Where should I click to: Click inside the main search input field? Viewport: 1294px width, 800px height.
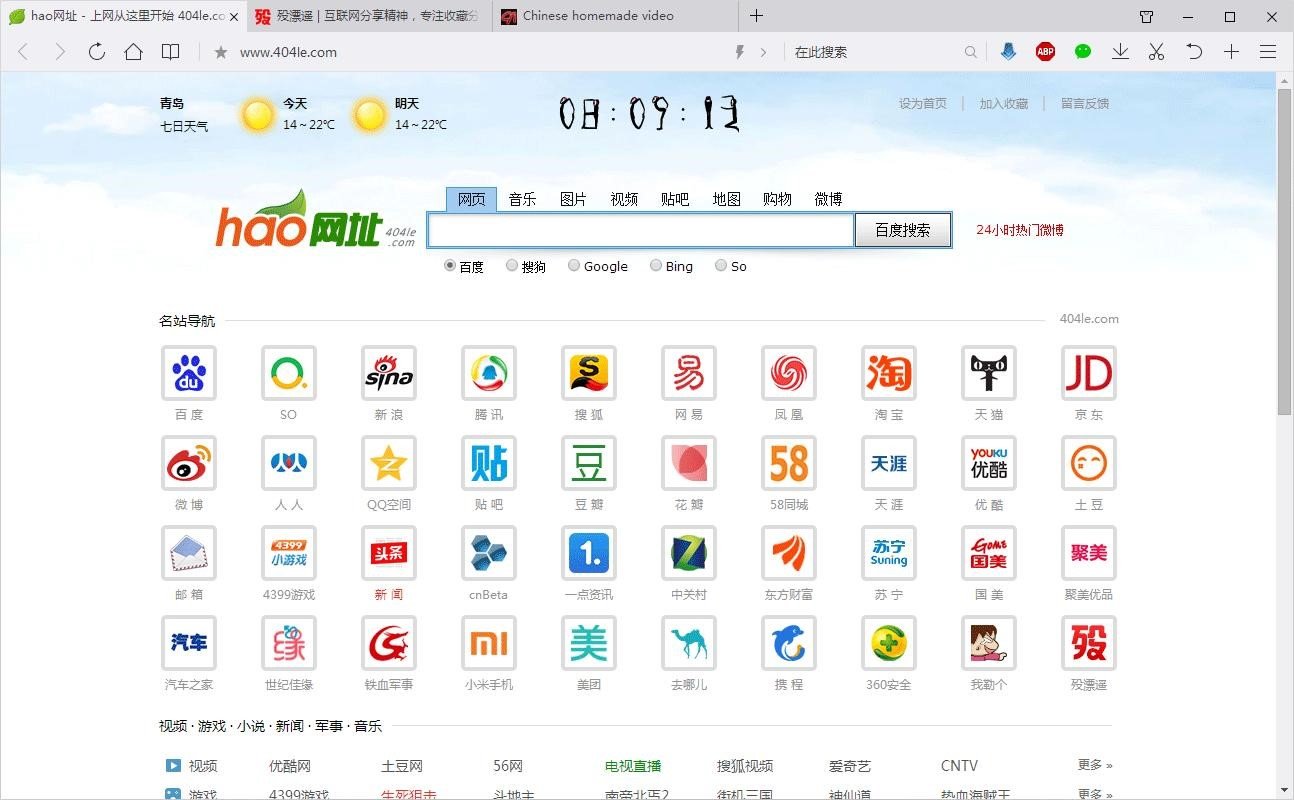tap(640, 230)
